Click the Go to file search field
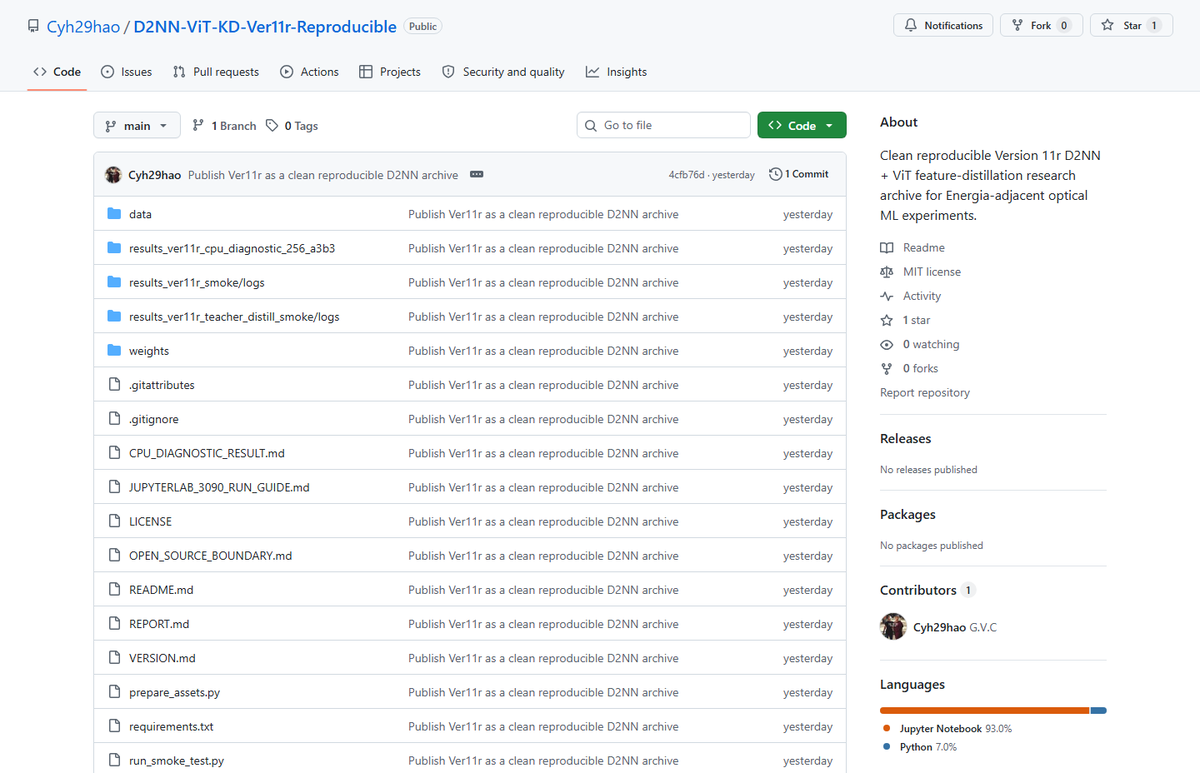1200x773 pixels. pyautogui.click(x=664, y=126)
